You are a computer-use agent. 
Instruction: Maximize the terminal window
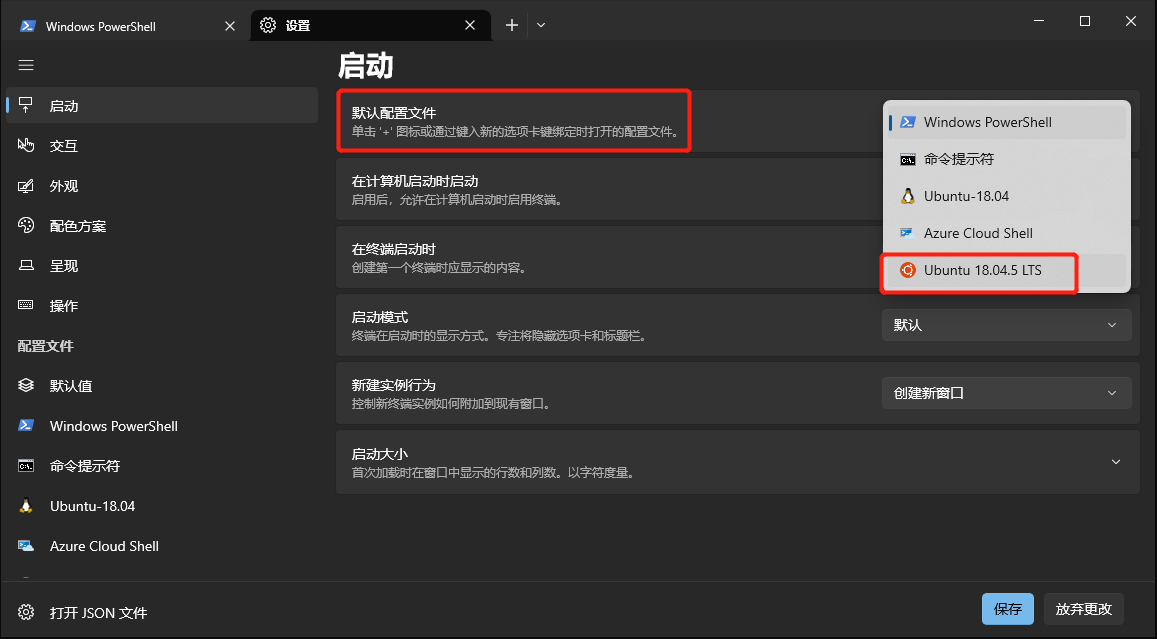1085,21
